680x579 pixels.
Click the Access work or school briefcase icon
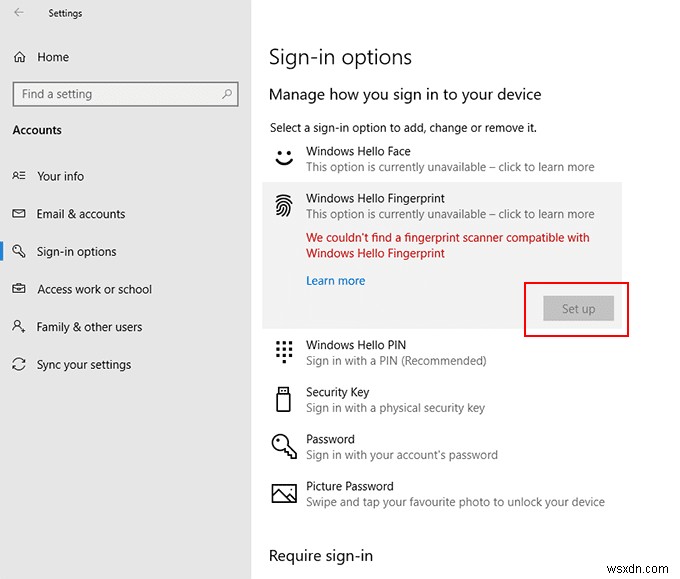19,288
